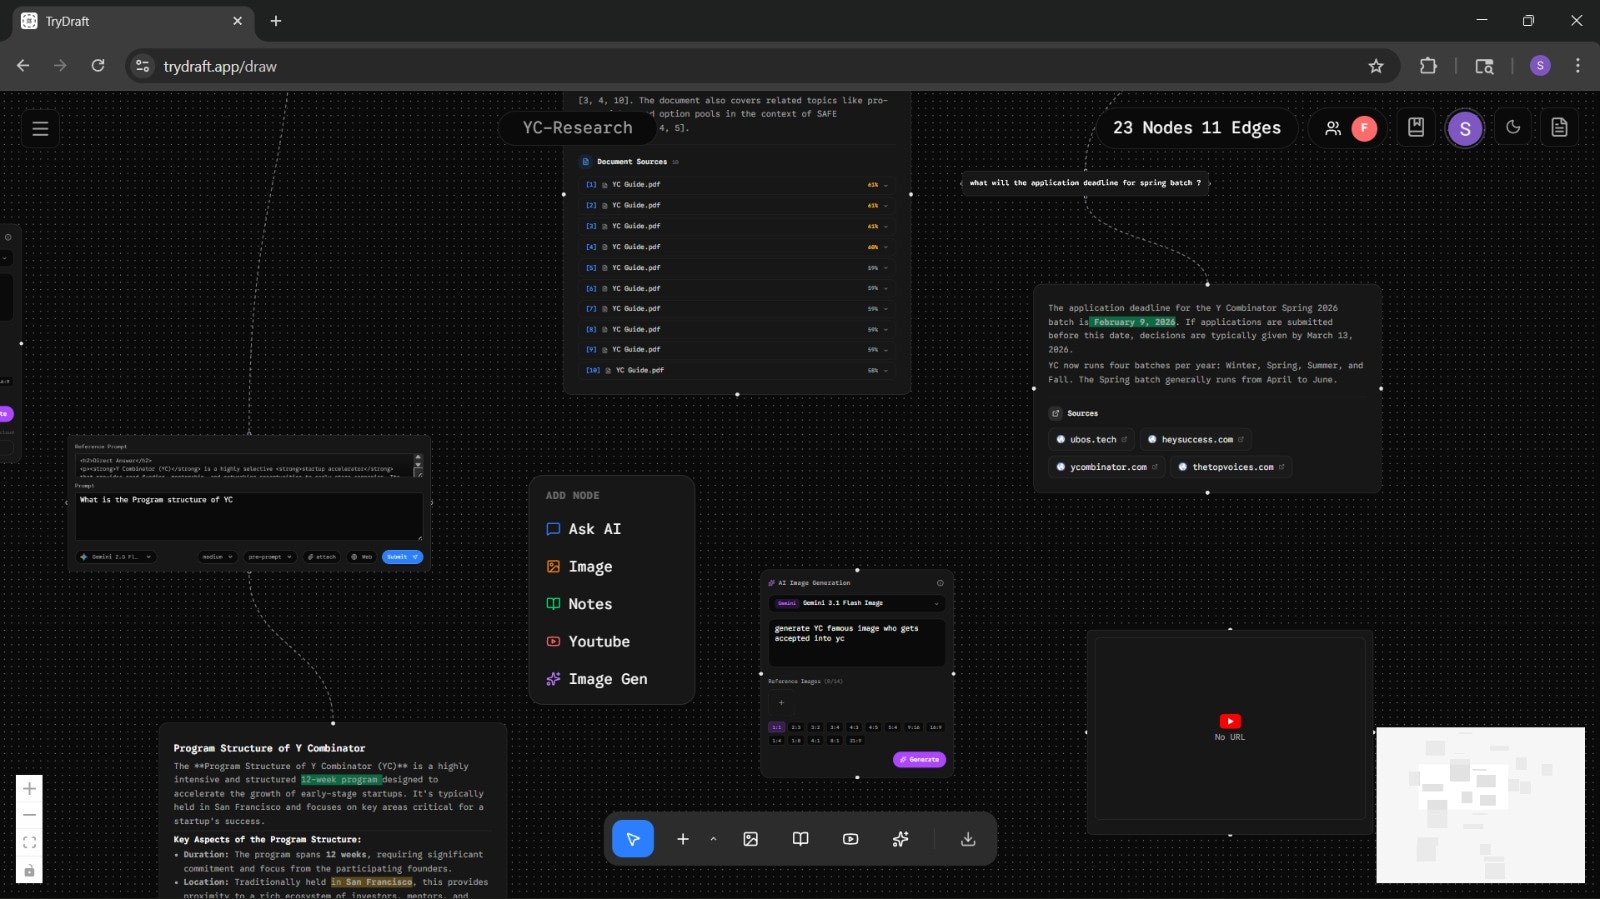Image resolution: width=1600 pixels, height=899 pixels.
Task: Open the hamburger sidebar menu
Action: (40, 128)
